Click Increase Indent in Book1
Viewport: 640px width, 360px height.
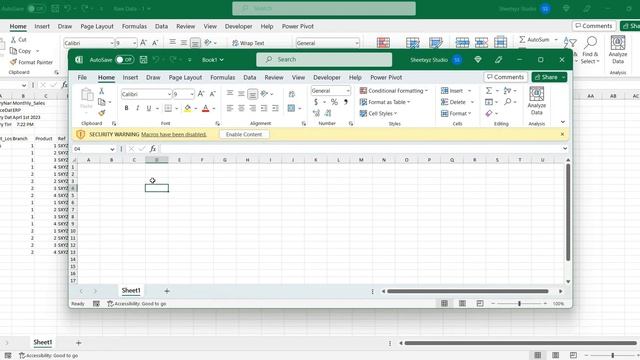(x=276, y=108)
